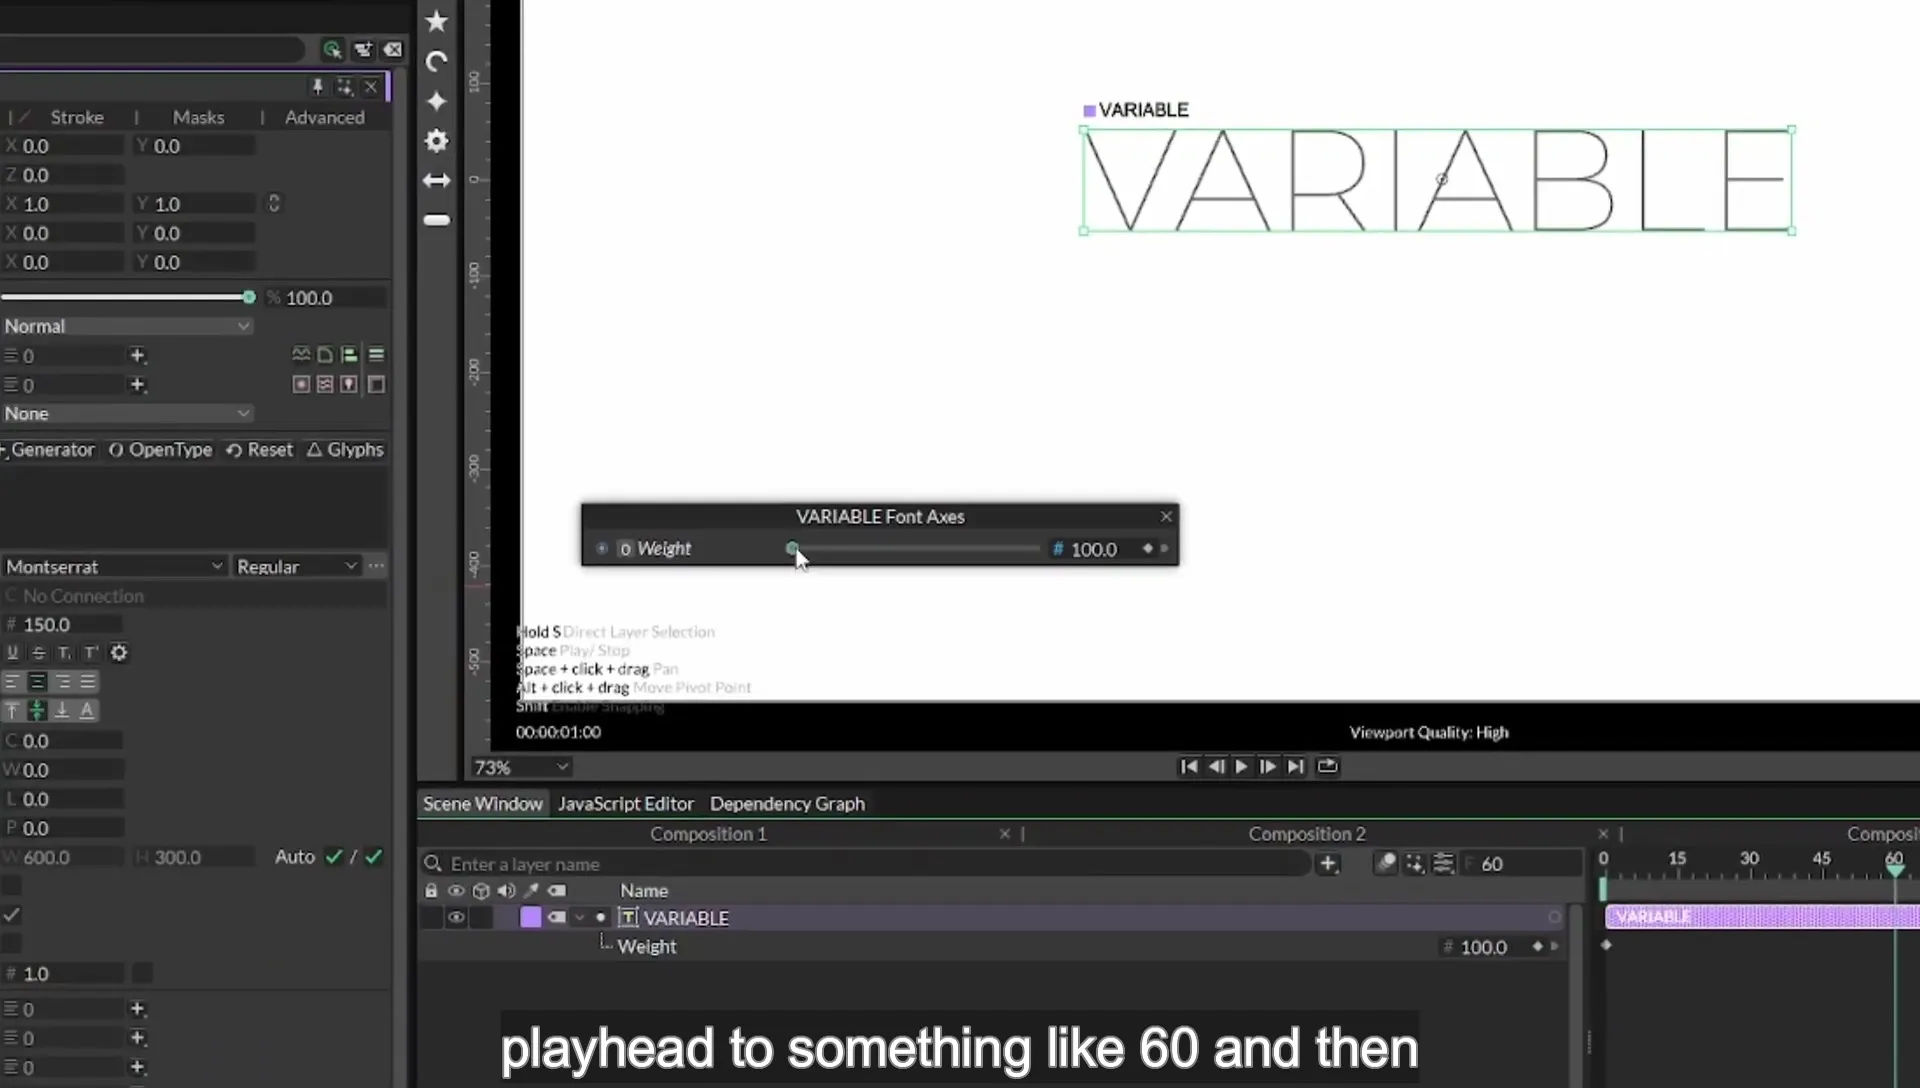Click the Play button in viewport
The width and height of the screenshot is (1920, 1088).
pos(1241,766)
